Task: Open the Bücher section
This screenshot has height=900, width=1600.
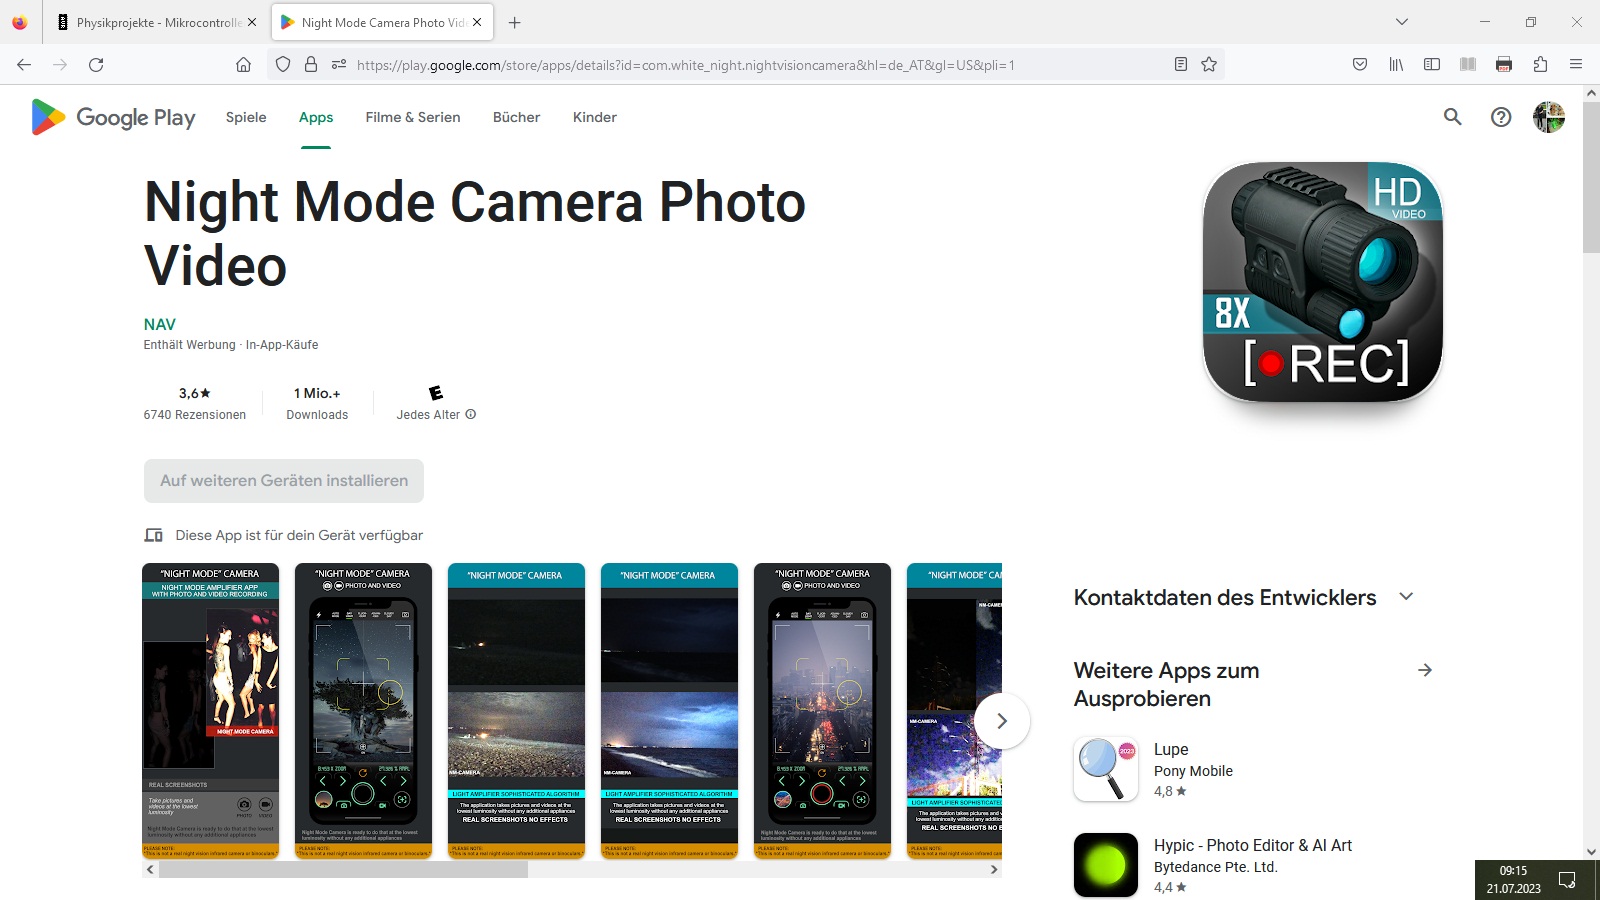Action: (x=516, y=117)
